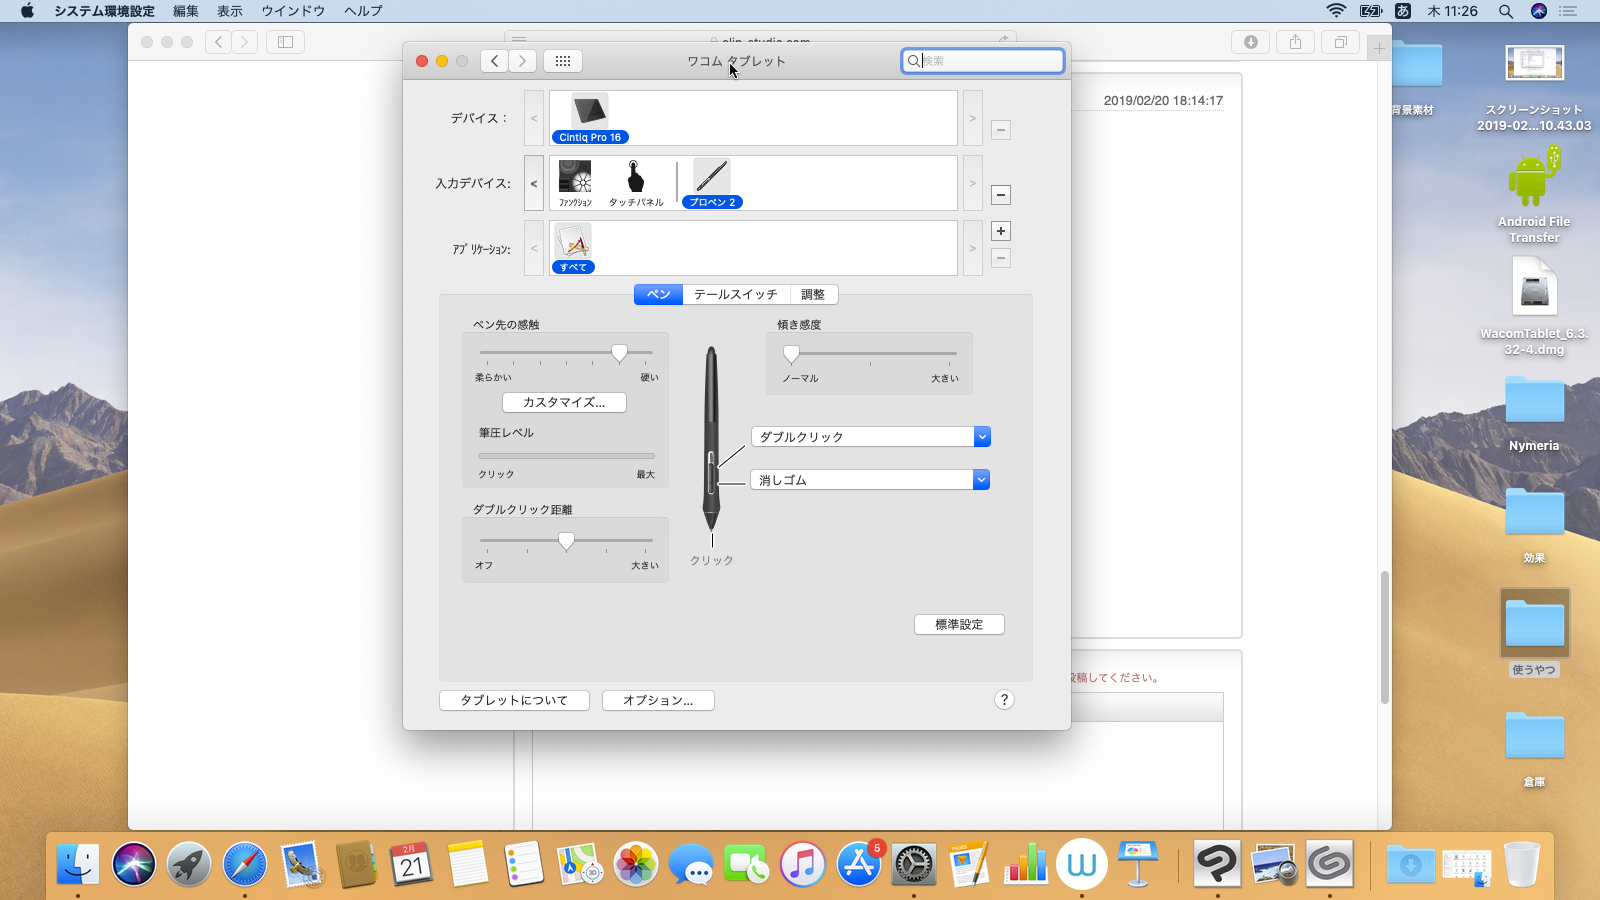This screenshot has height=900, width=1600.
Task: Toggle the Safari sidebar button
Action: [x=285, y=42]
